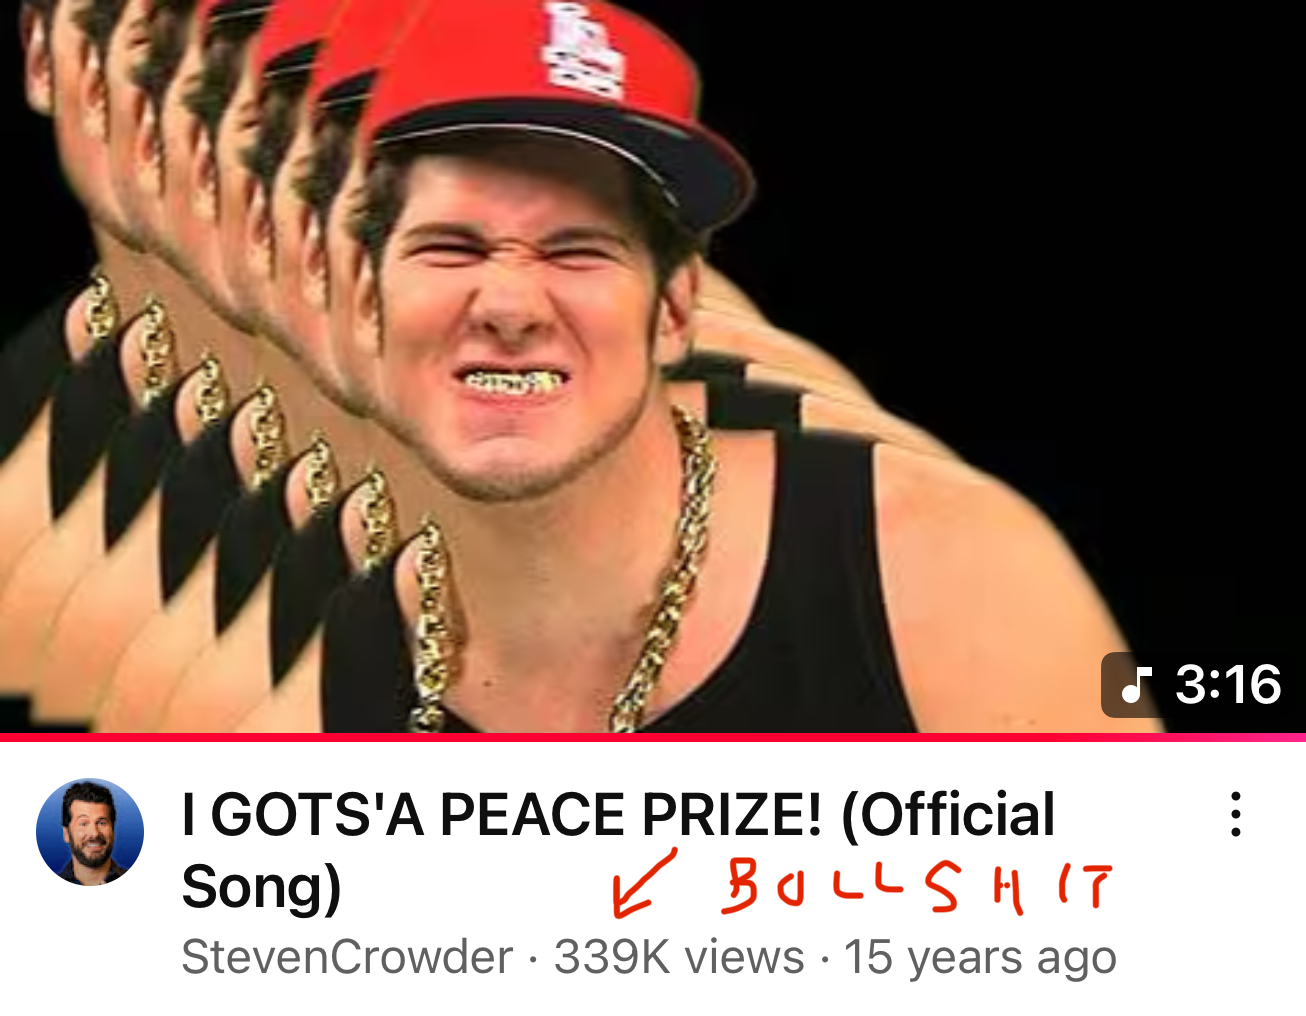Screen dimensions: 1306x1016
Task: Click the gold grill teeth in thumbnail
Action: (x=510, y=382)
